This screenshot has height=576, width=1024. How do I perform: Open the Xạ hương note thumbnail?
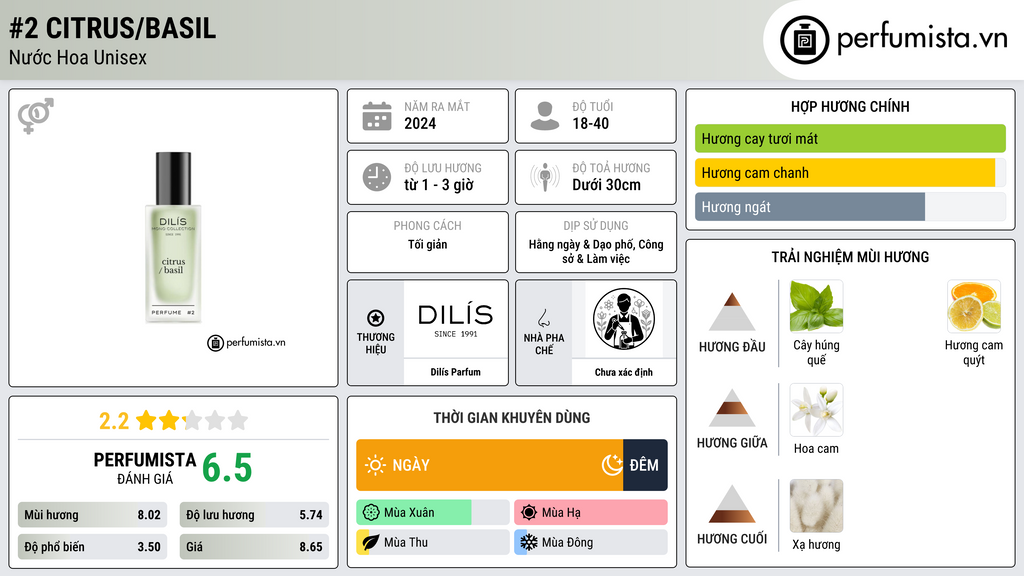pos(816,505)
